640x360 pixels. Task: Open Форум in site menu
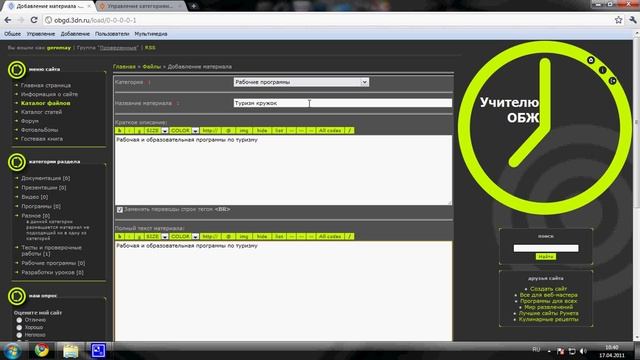pyautogui.click(x=30, y=121)
